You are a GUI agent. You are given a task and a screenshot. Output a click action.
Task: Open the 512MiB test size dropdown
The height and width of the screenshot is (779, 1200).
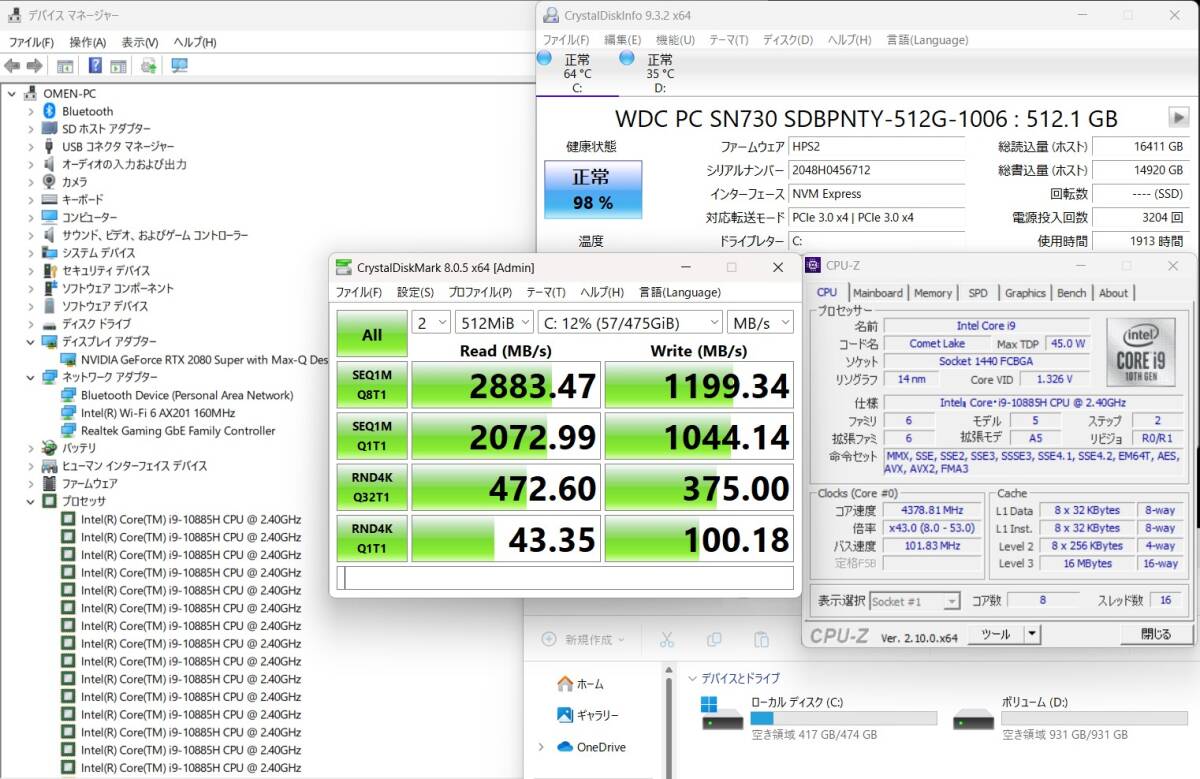point(494,322)
